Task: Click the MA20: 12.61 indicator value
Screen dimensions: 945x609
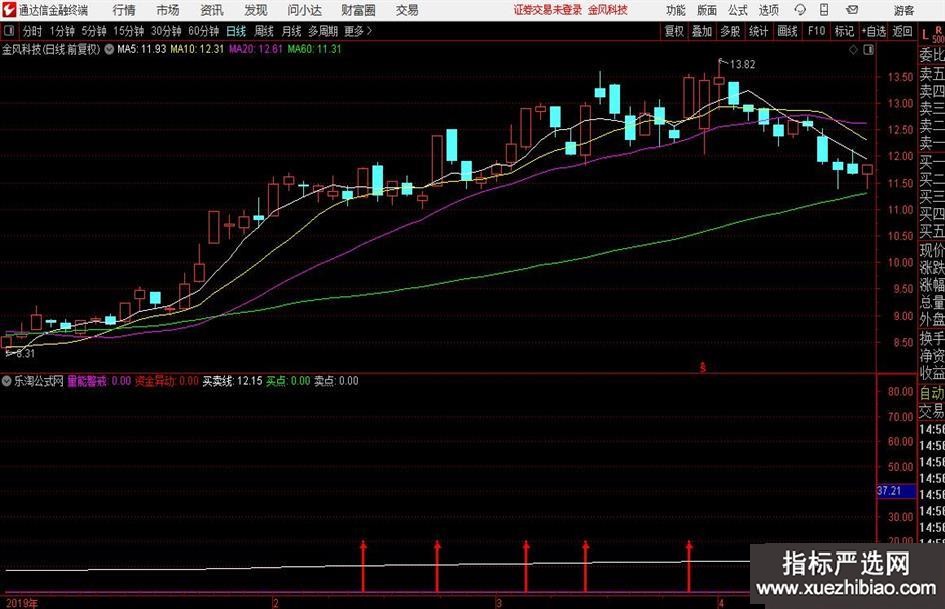Action: click(256, 49)
